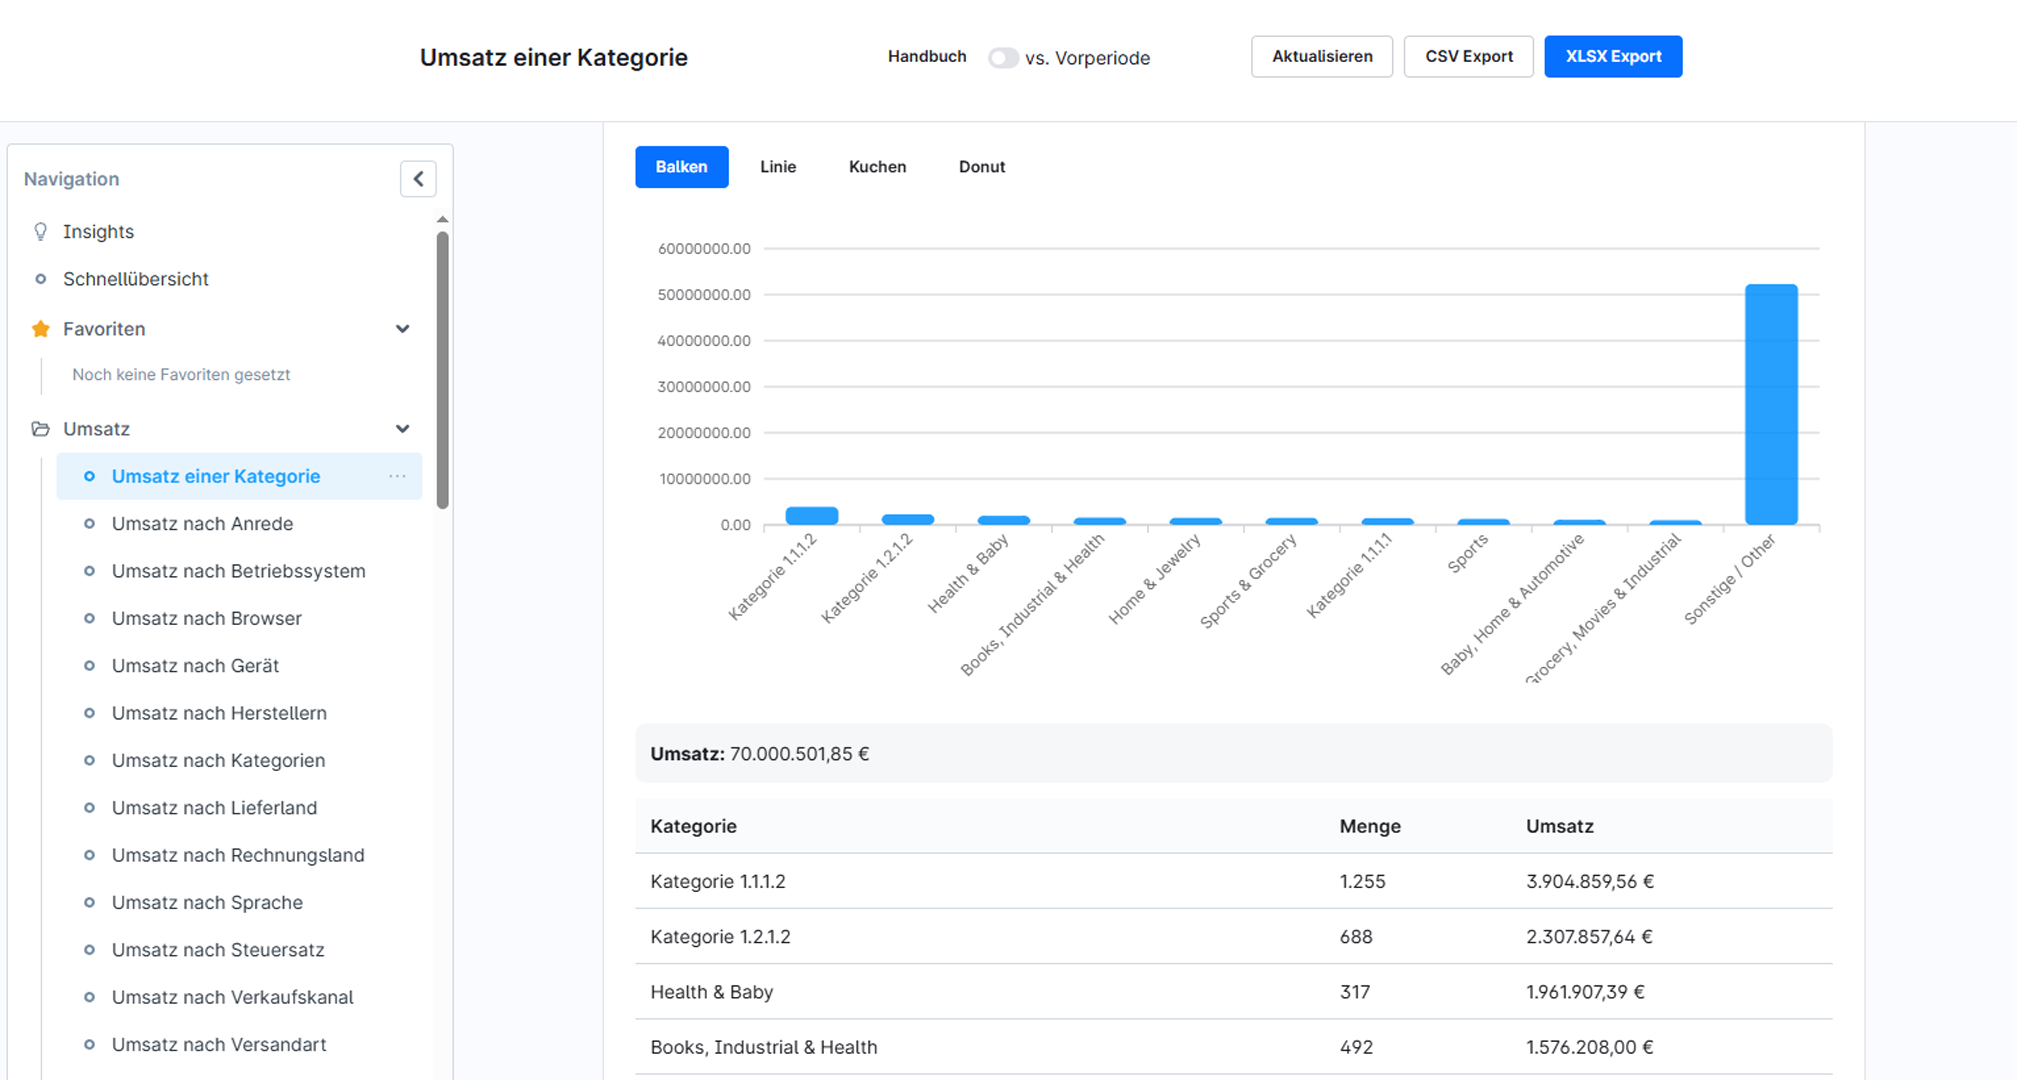Click the CSV Export button
Screen dimensions: 2017x1080
click(x=1468, y=57)
